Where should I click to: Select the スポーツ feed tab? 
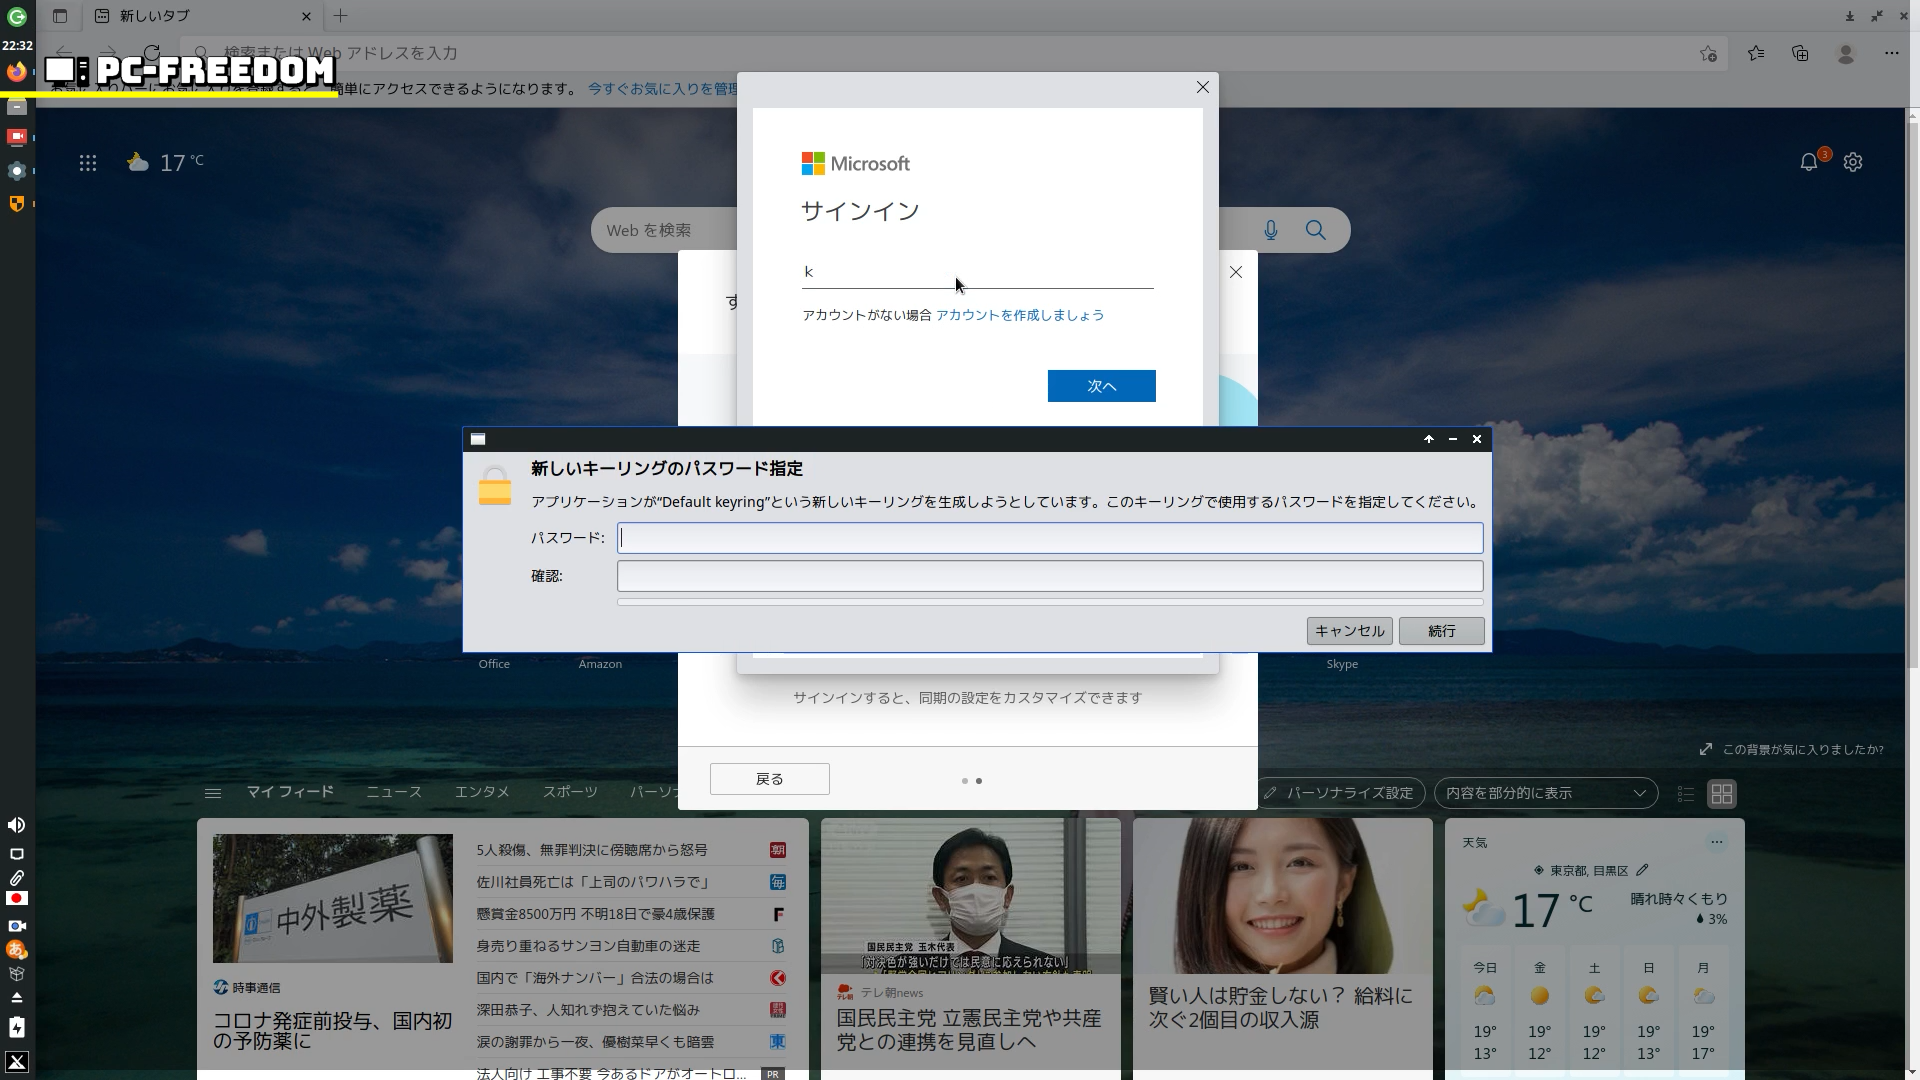[x=570, y=792]
